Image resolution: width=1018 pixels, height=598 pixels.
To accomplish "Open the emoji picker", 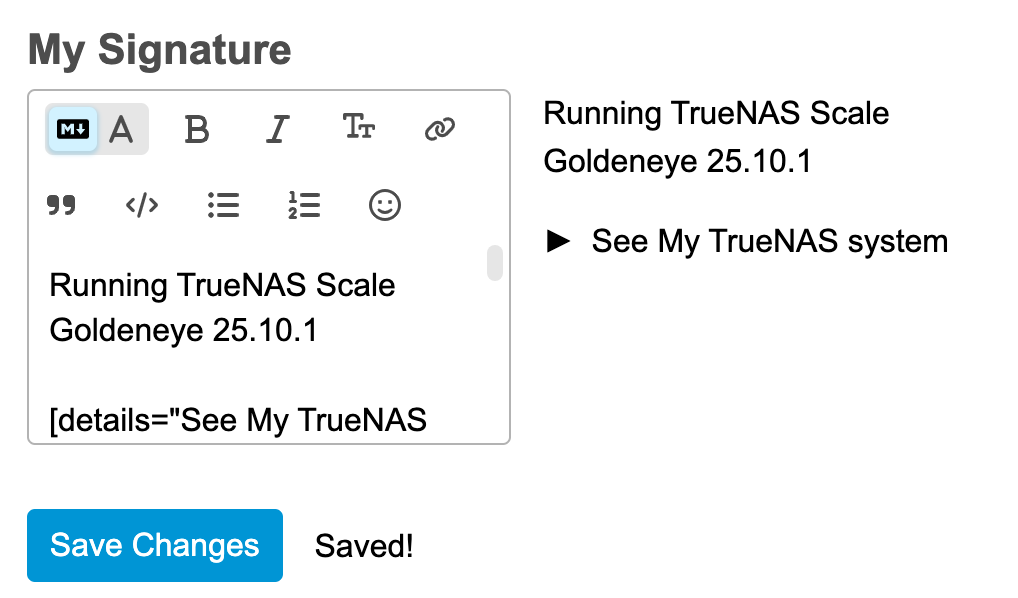I will (x=385, y=206).
